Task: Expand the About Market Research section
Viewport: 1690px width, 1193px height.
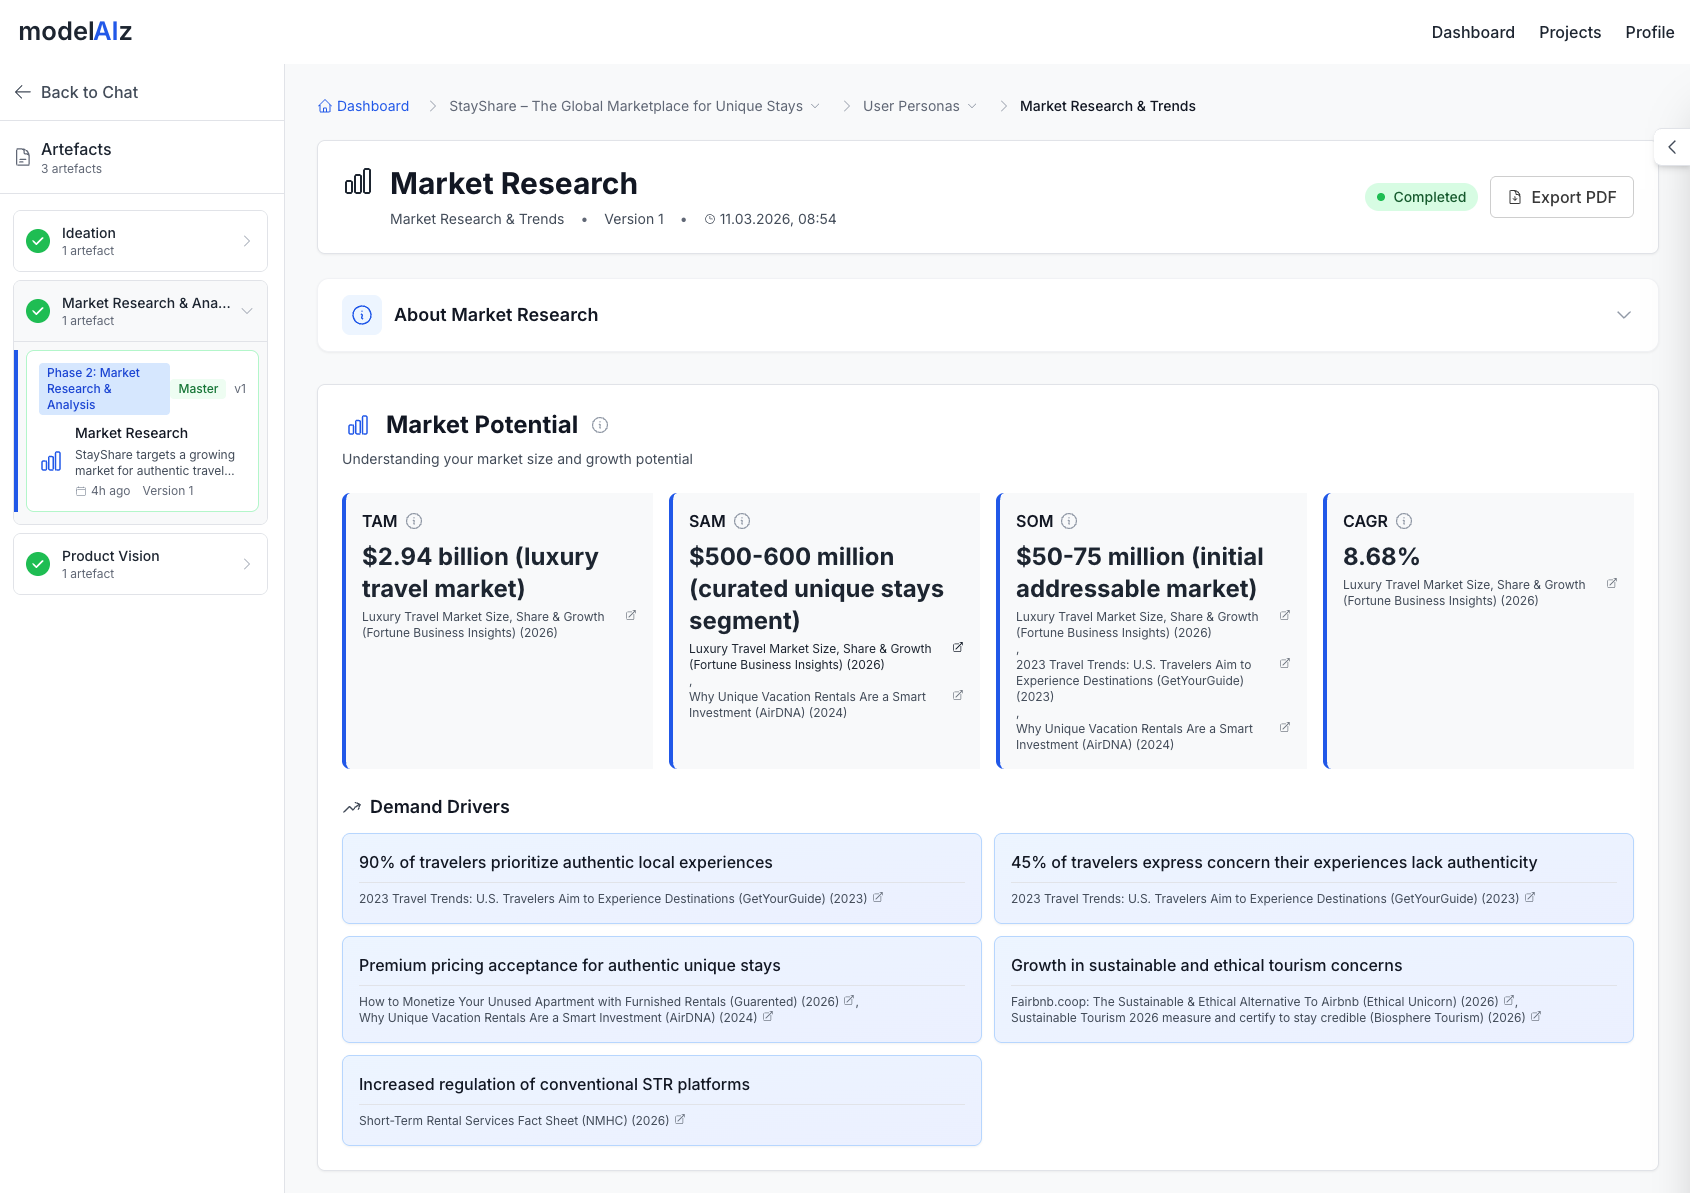Action: pyautogui.click(x=1623, y=314)
